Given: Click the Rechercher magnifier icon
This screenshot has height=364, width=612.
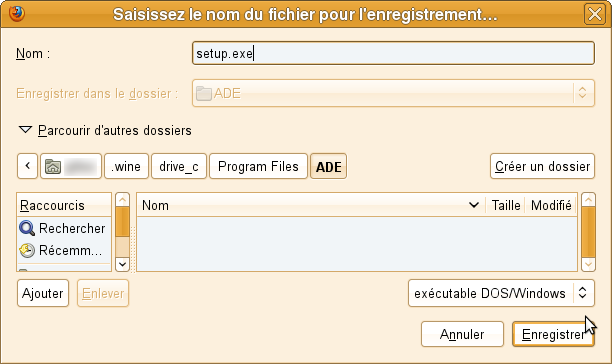Looking at the screenshot, I should (x=27, y=228).
